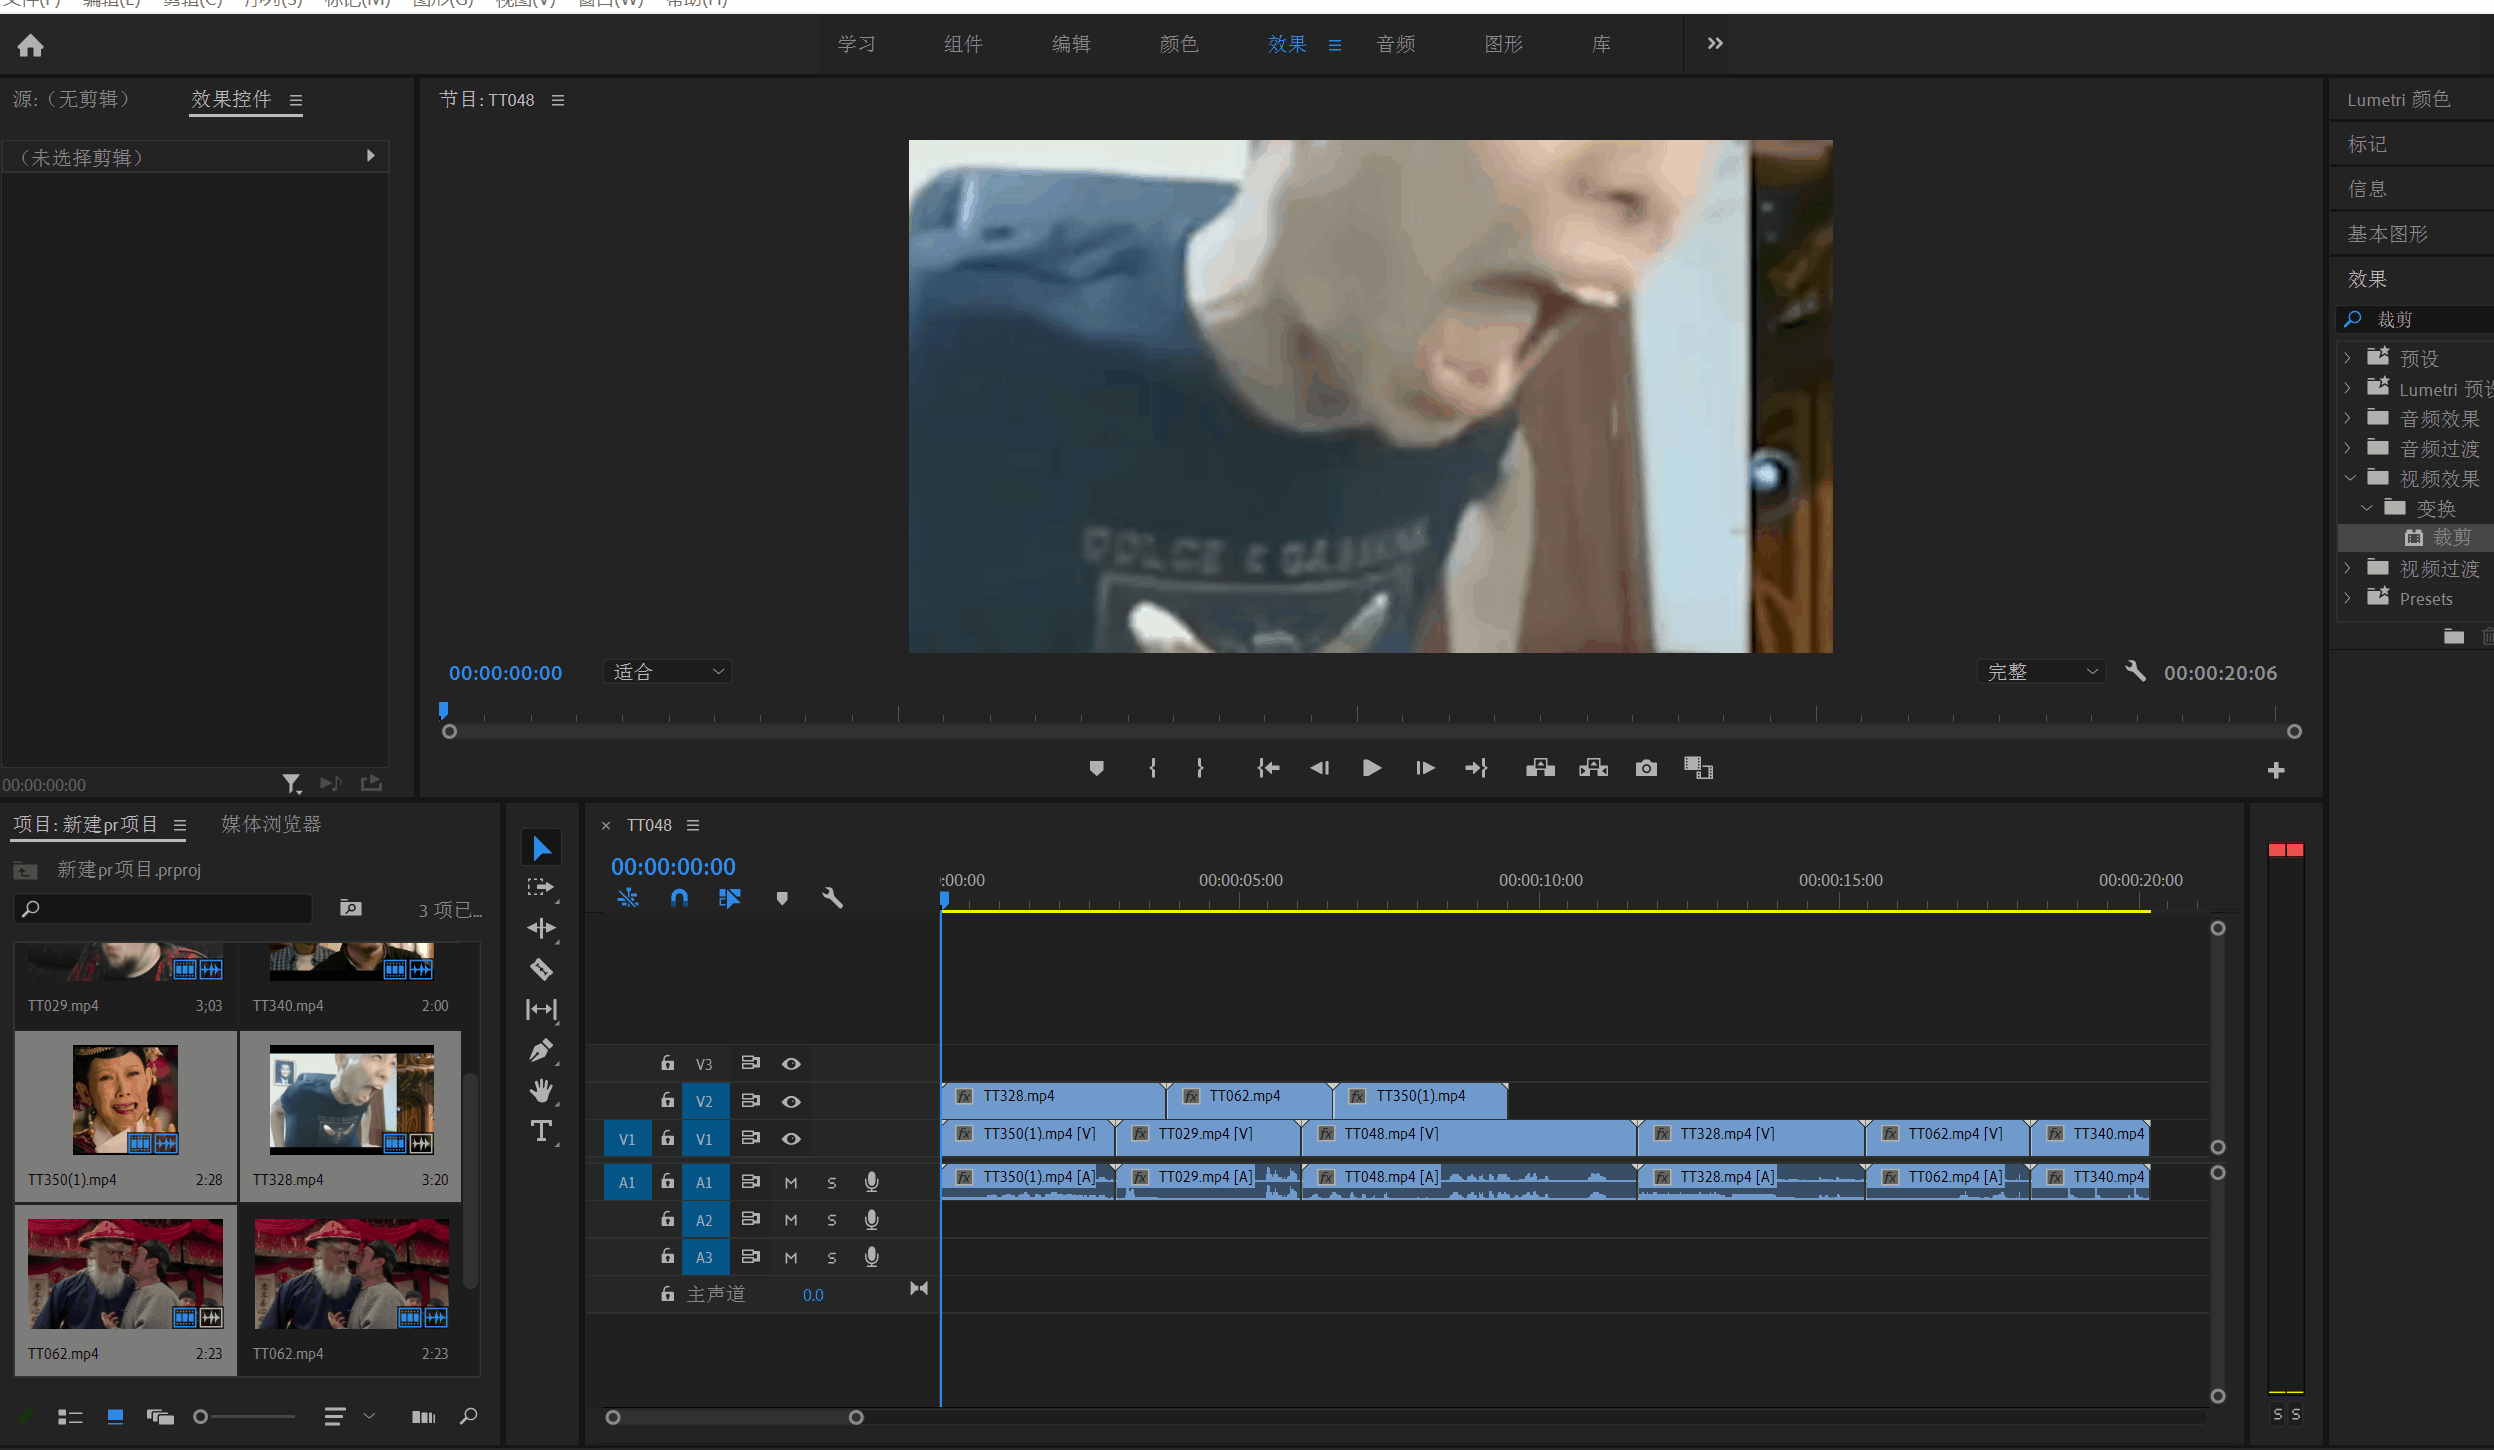Select the Hand tool

541,1091
